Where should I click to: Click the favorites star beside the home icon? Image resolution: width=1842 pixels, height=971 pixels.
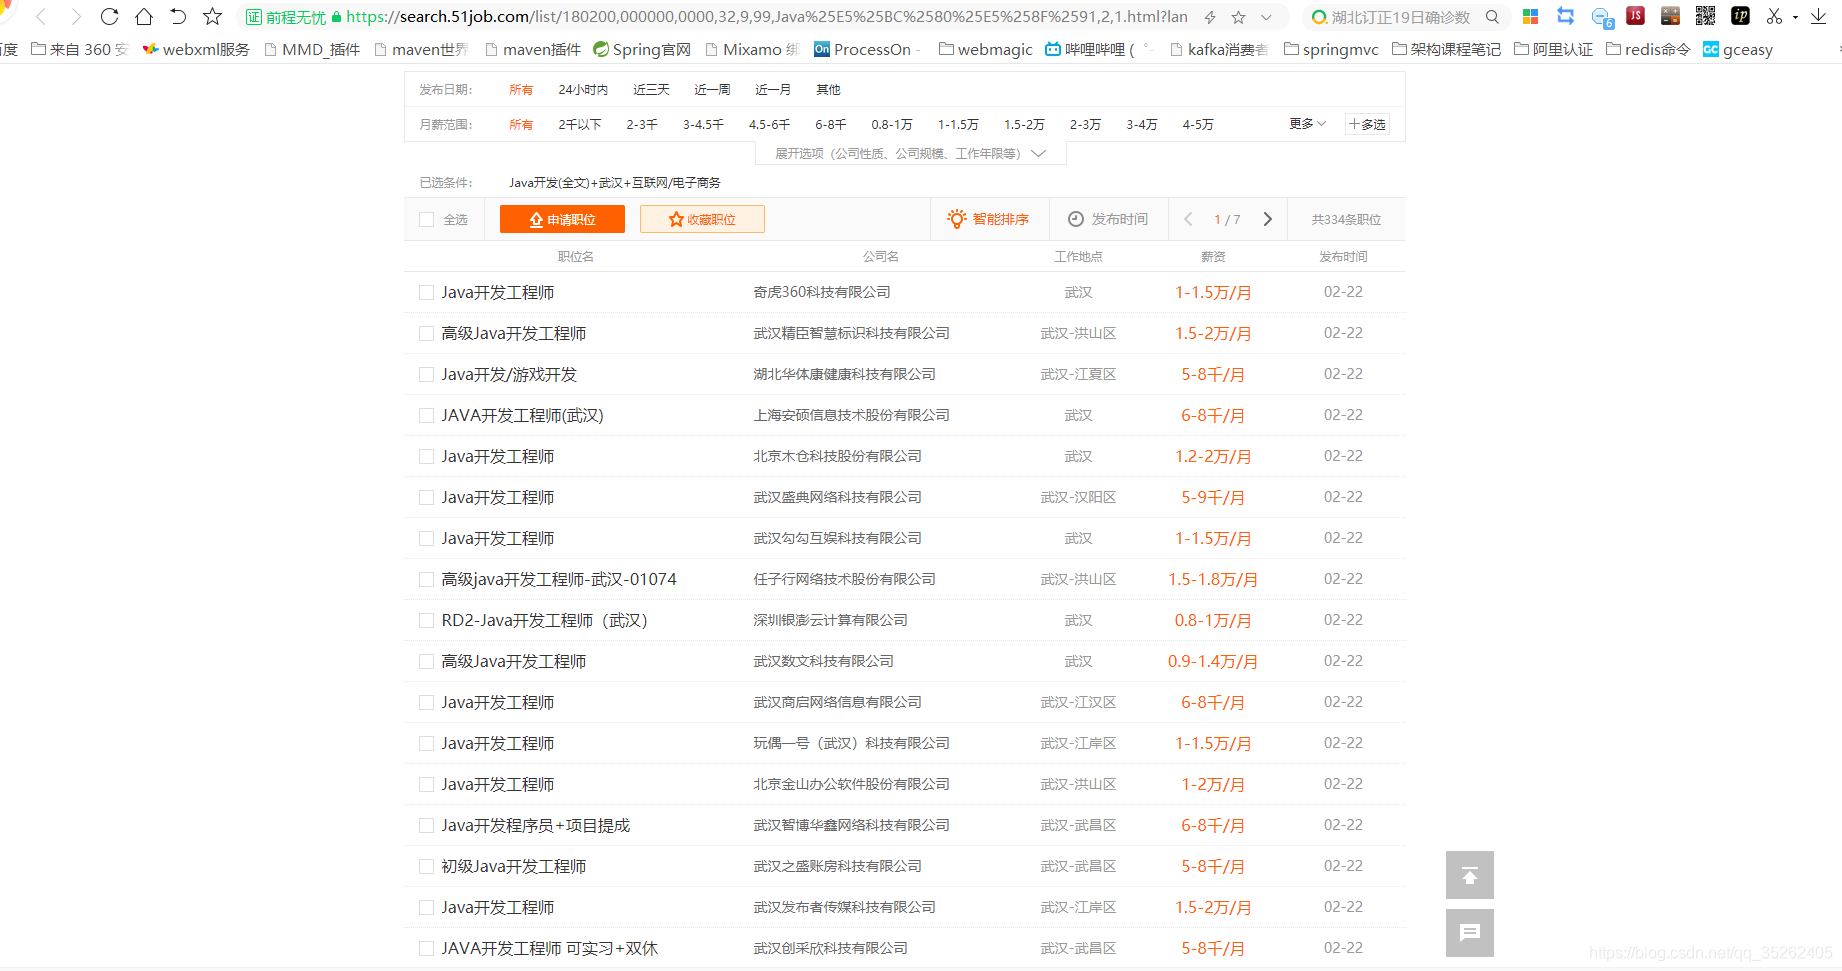pyautogui.click(x=212, y=17)
